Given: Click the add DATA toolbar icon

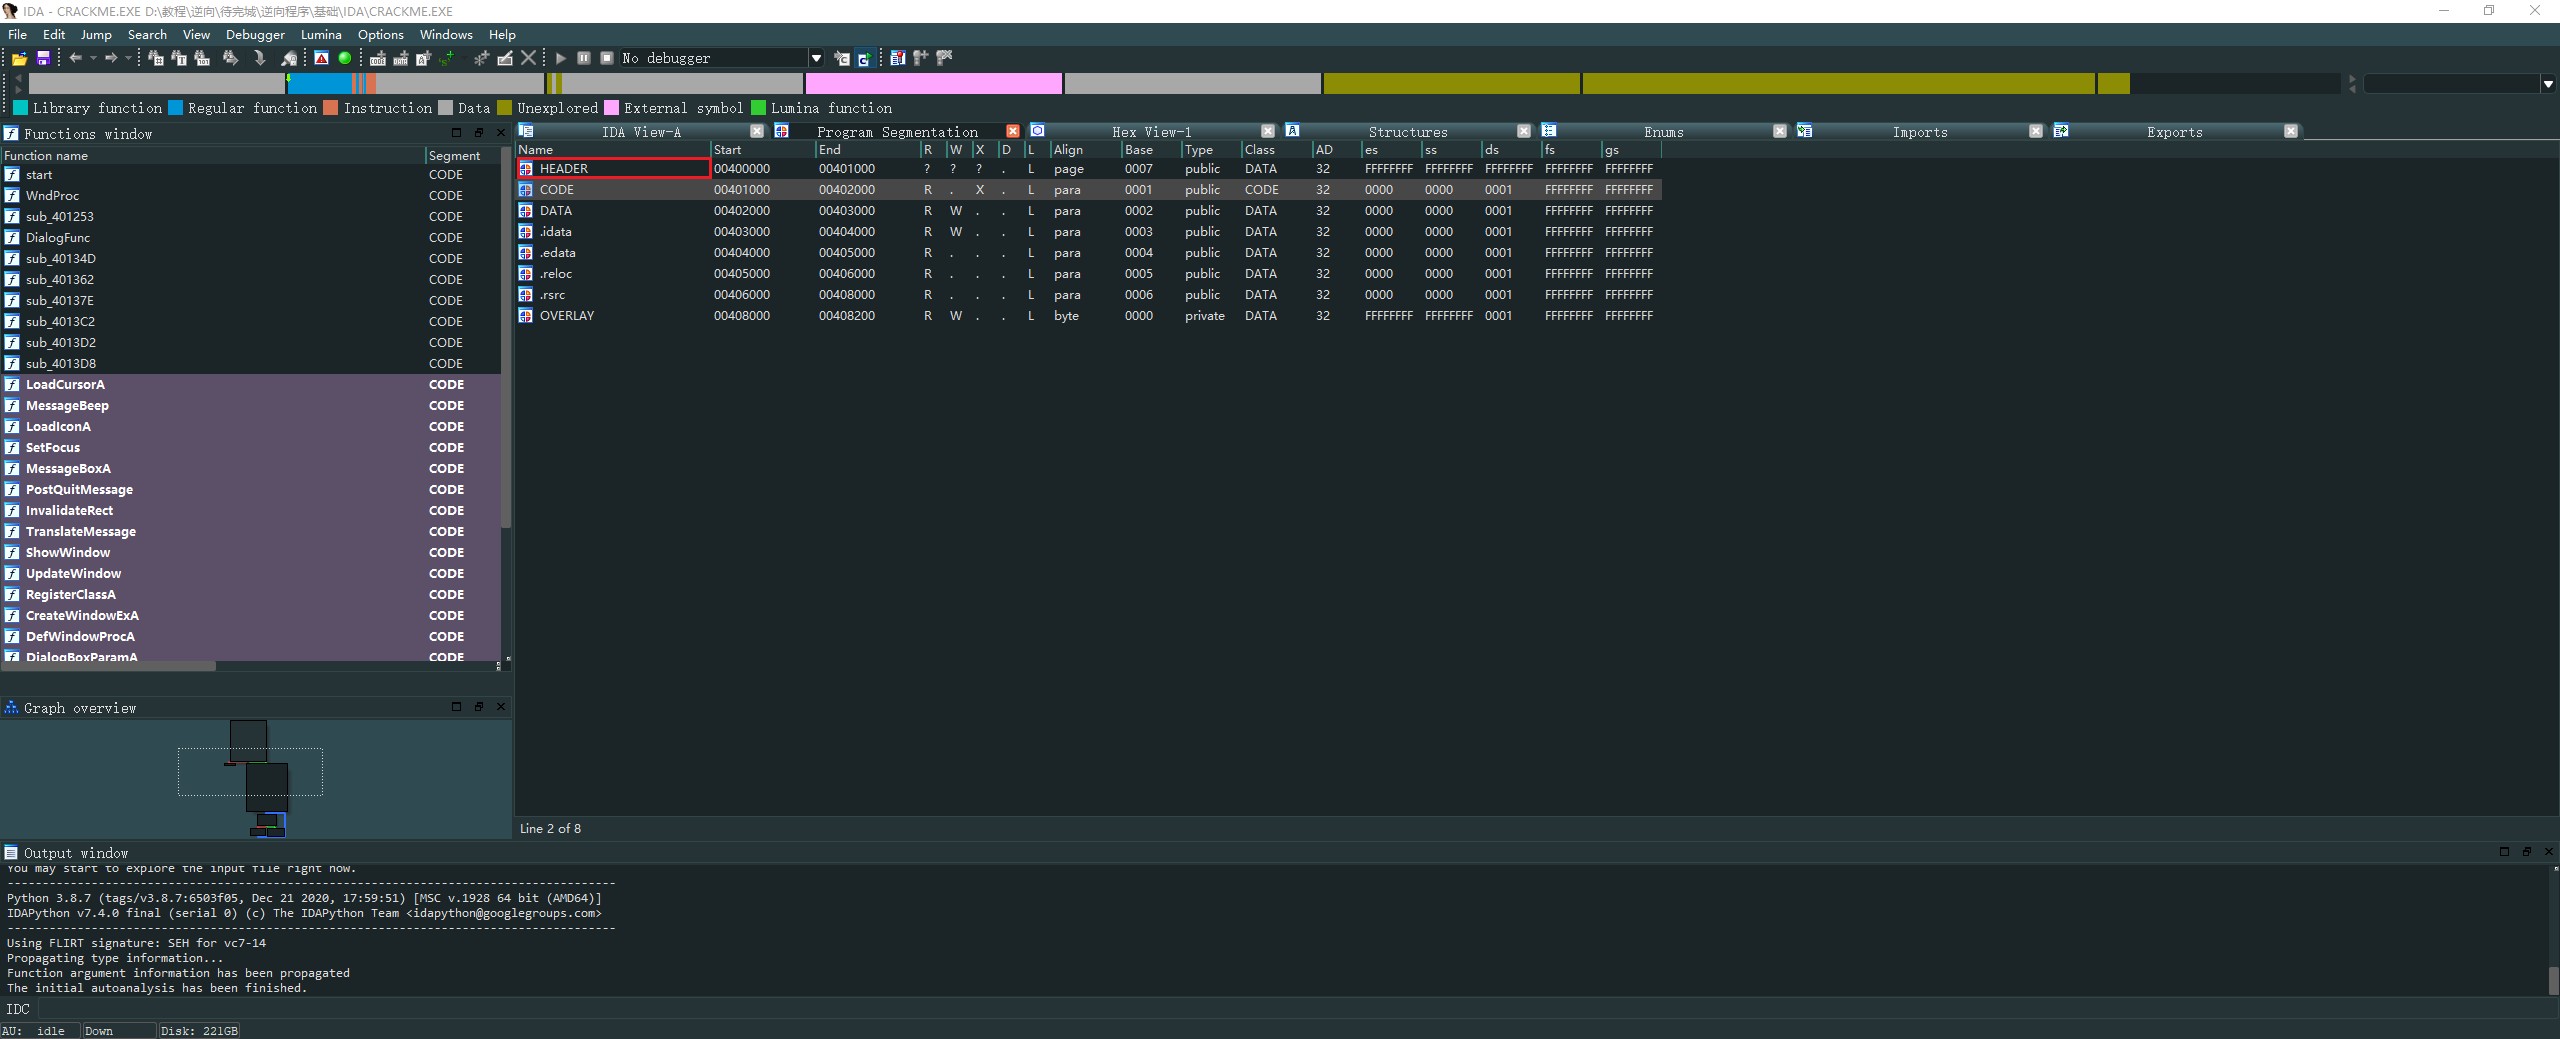Looking at the screenshot, I should [401, 58].
